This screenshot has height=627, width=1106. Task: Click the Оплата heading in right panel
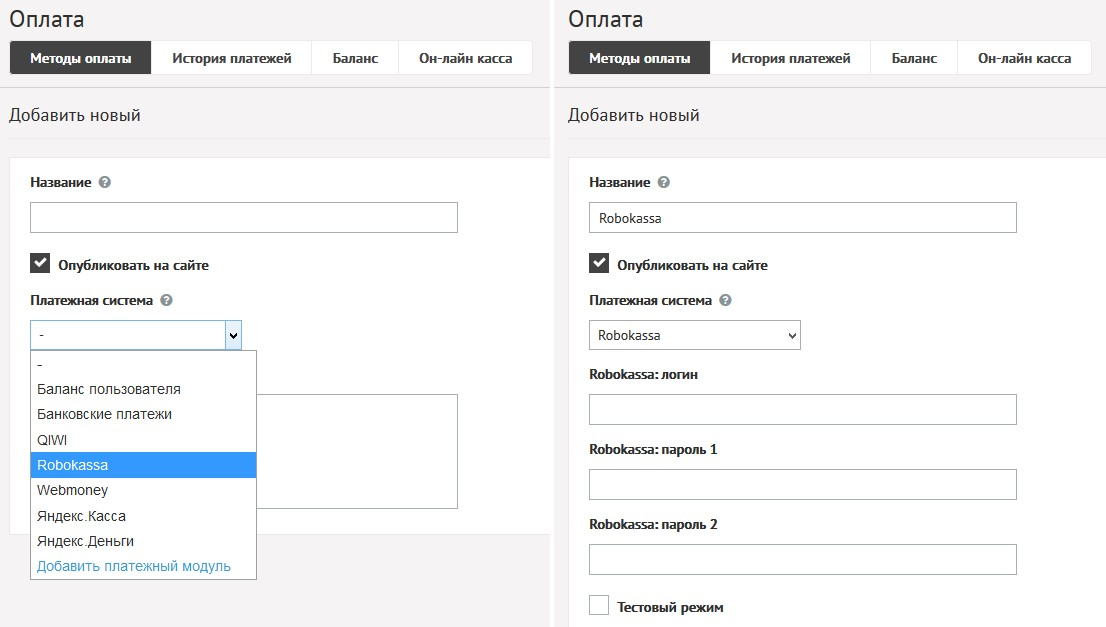(605, 19)
